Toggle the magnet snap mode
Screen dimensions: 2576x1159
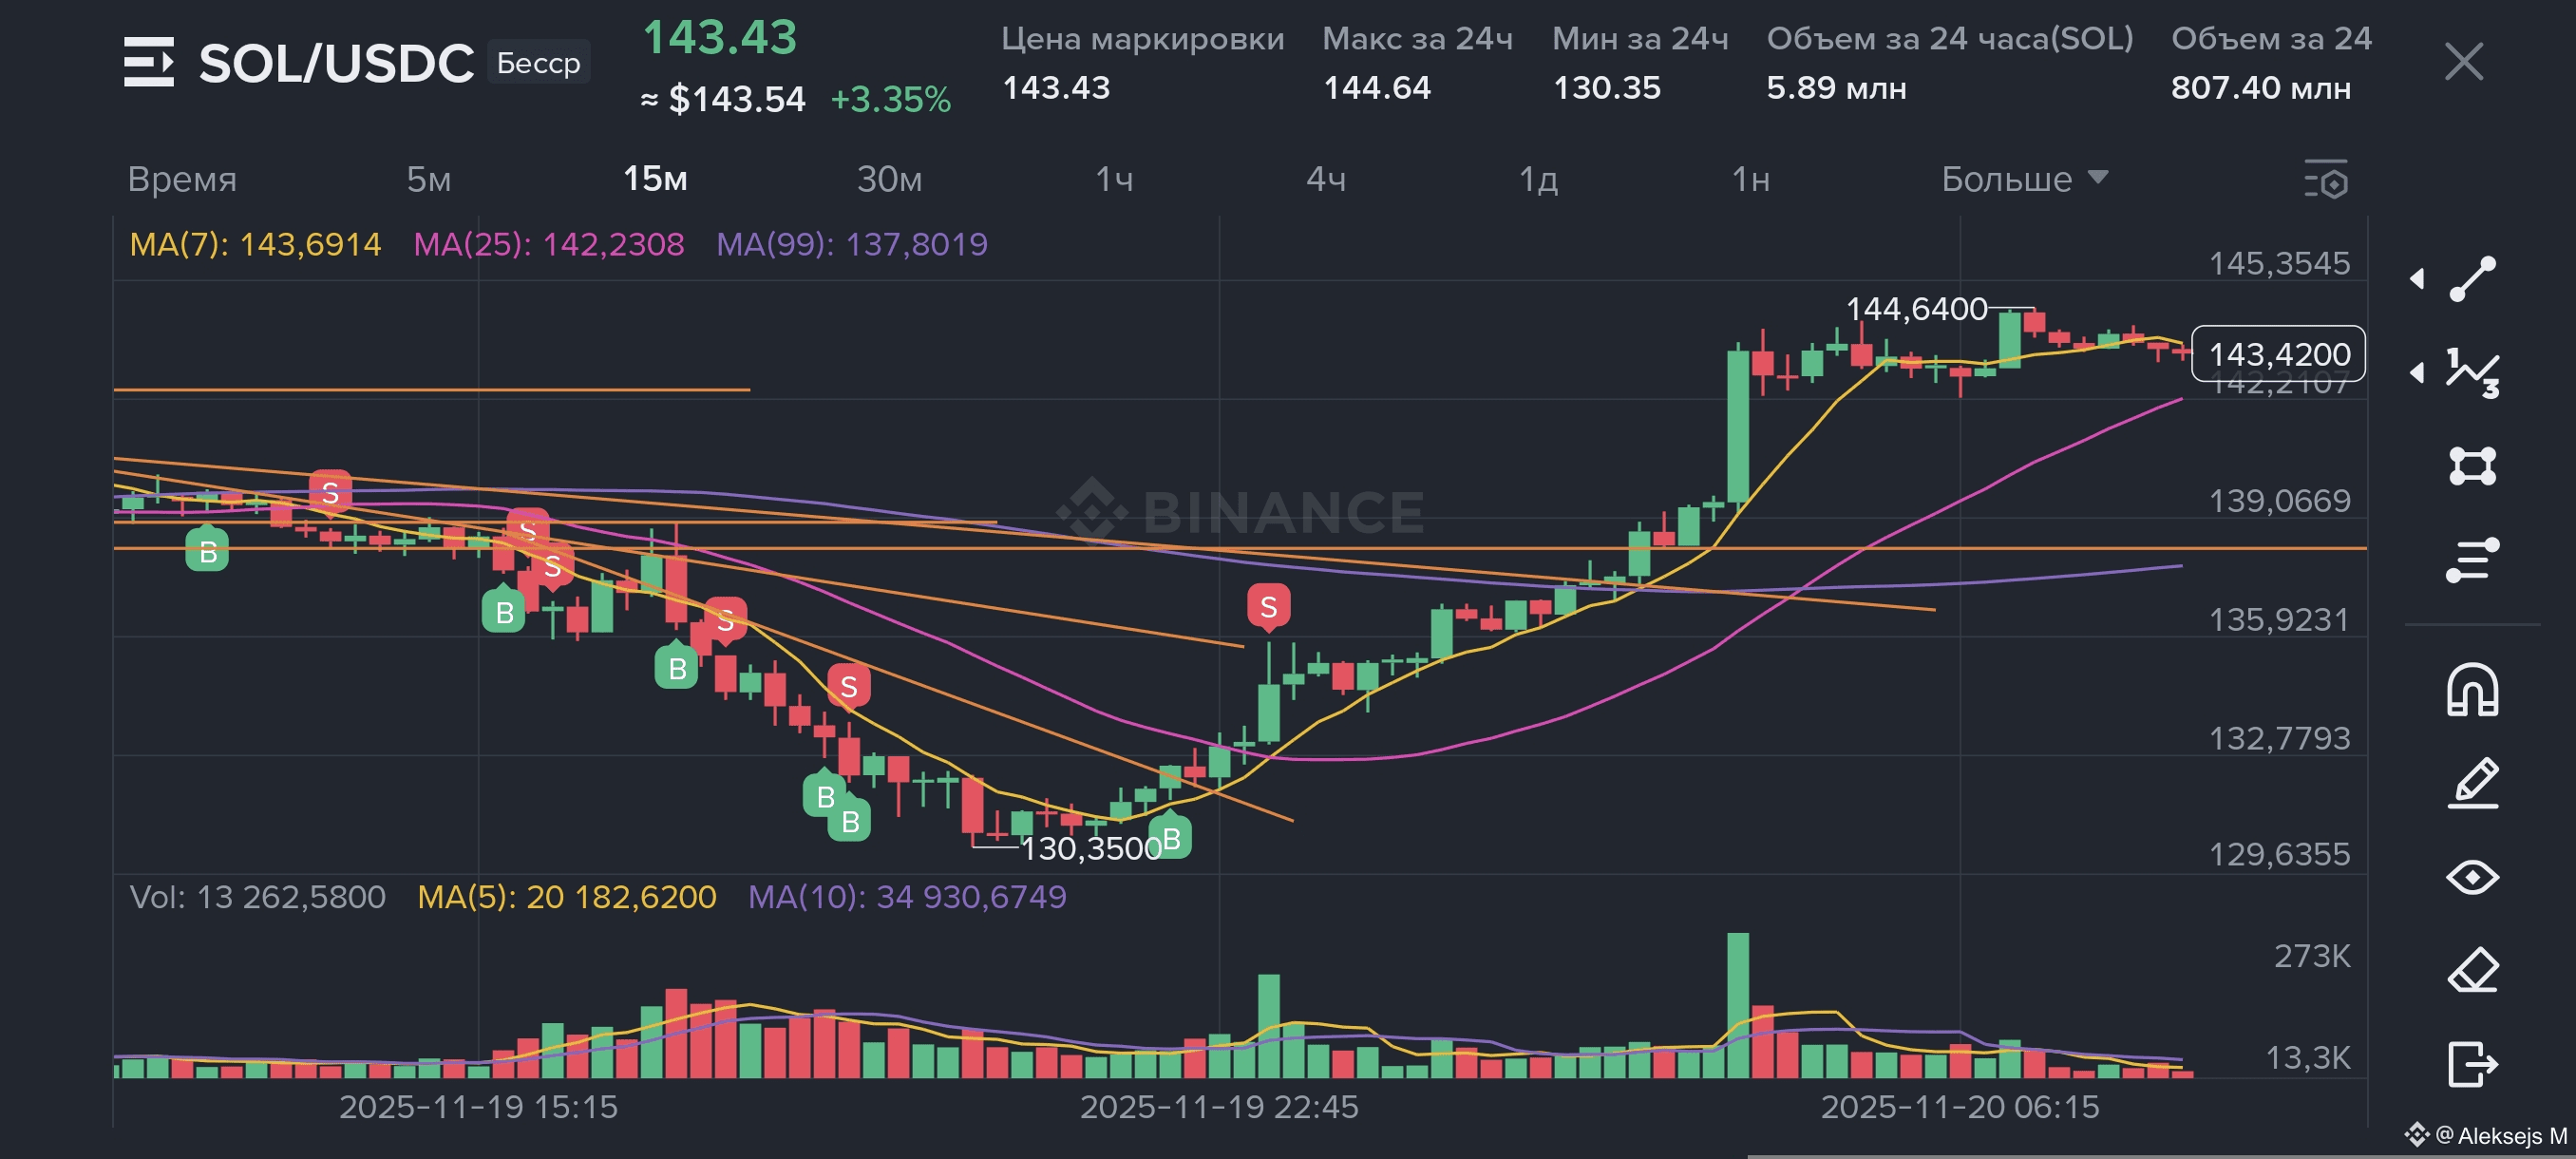[2472, 690]
